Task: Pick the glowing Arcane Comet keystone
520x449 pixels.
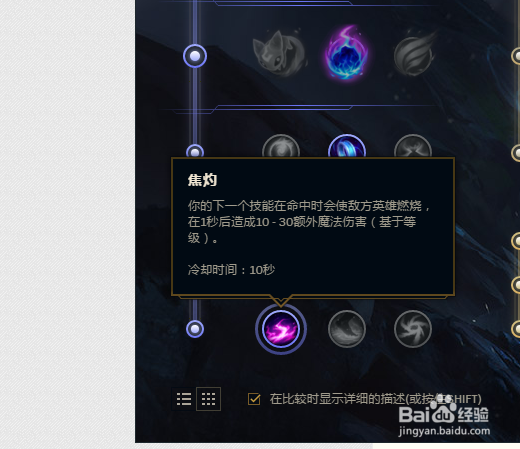Action: [347, 53]
